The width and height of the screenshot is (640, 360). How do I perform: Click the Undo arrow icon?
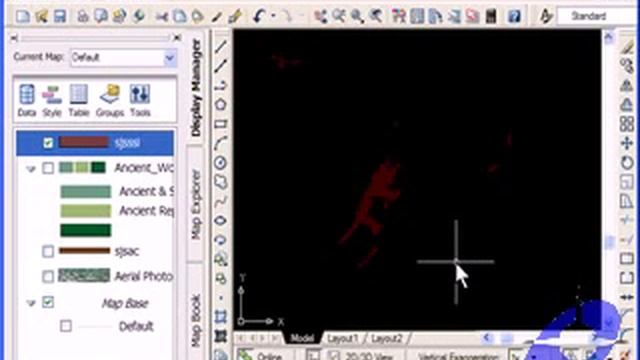point(259,16)
